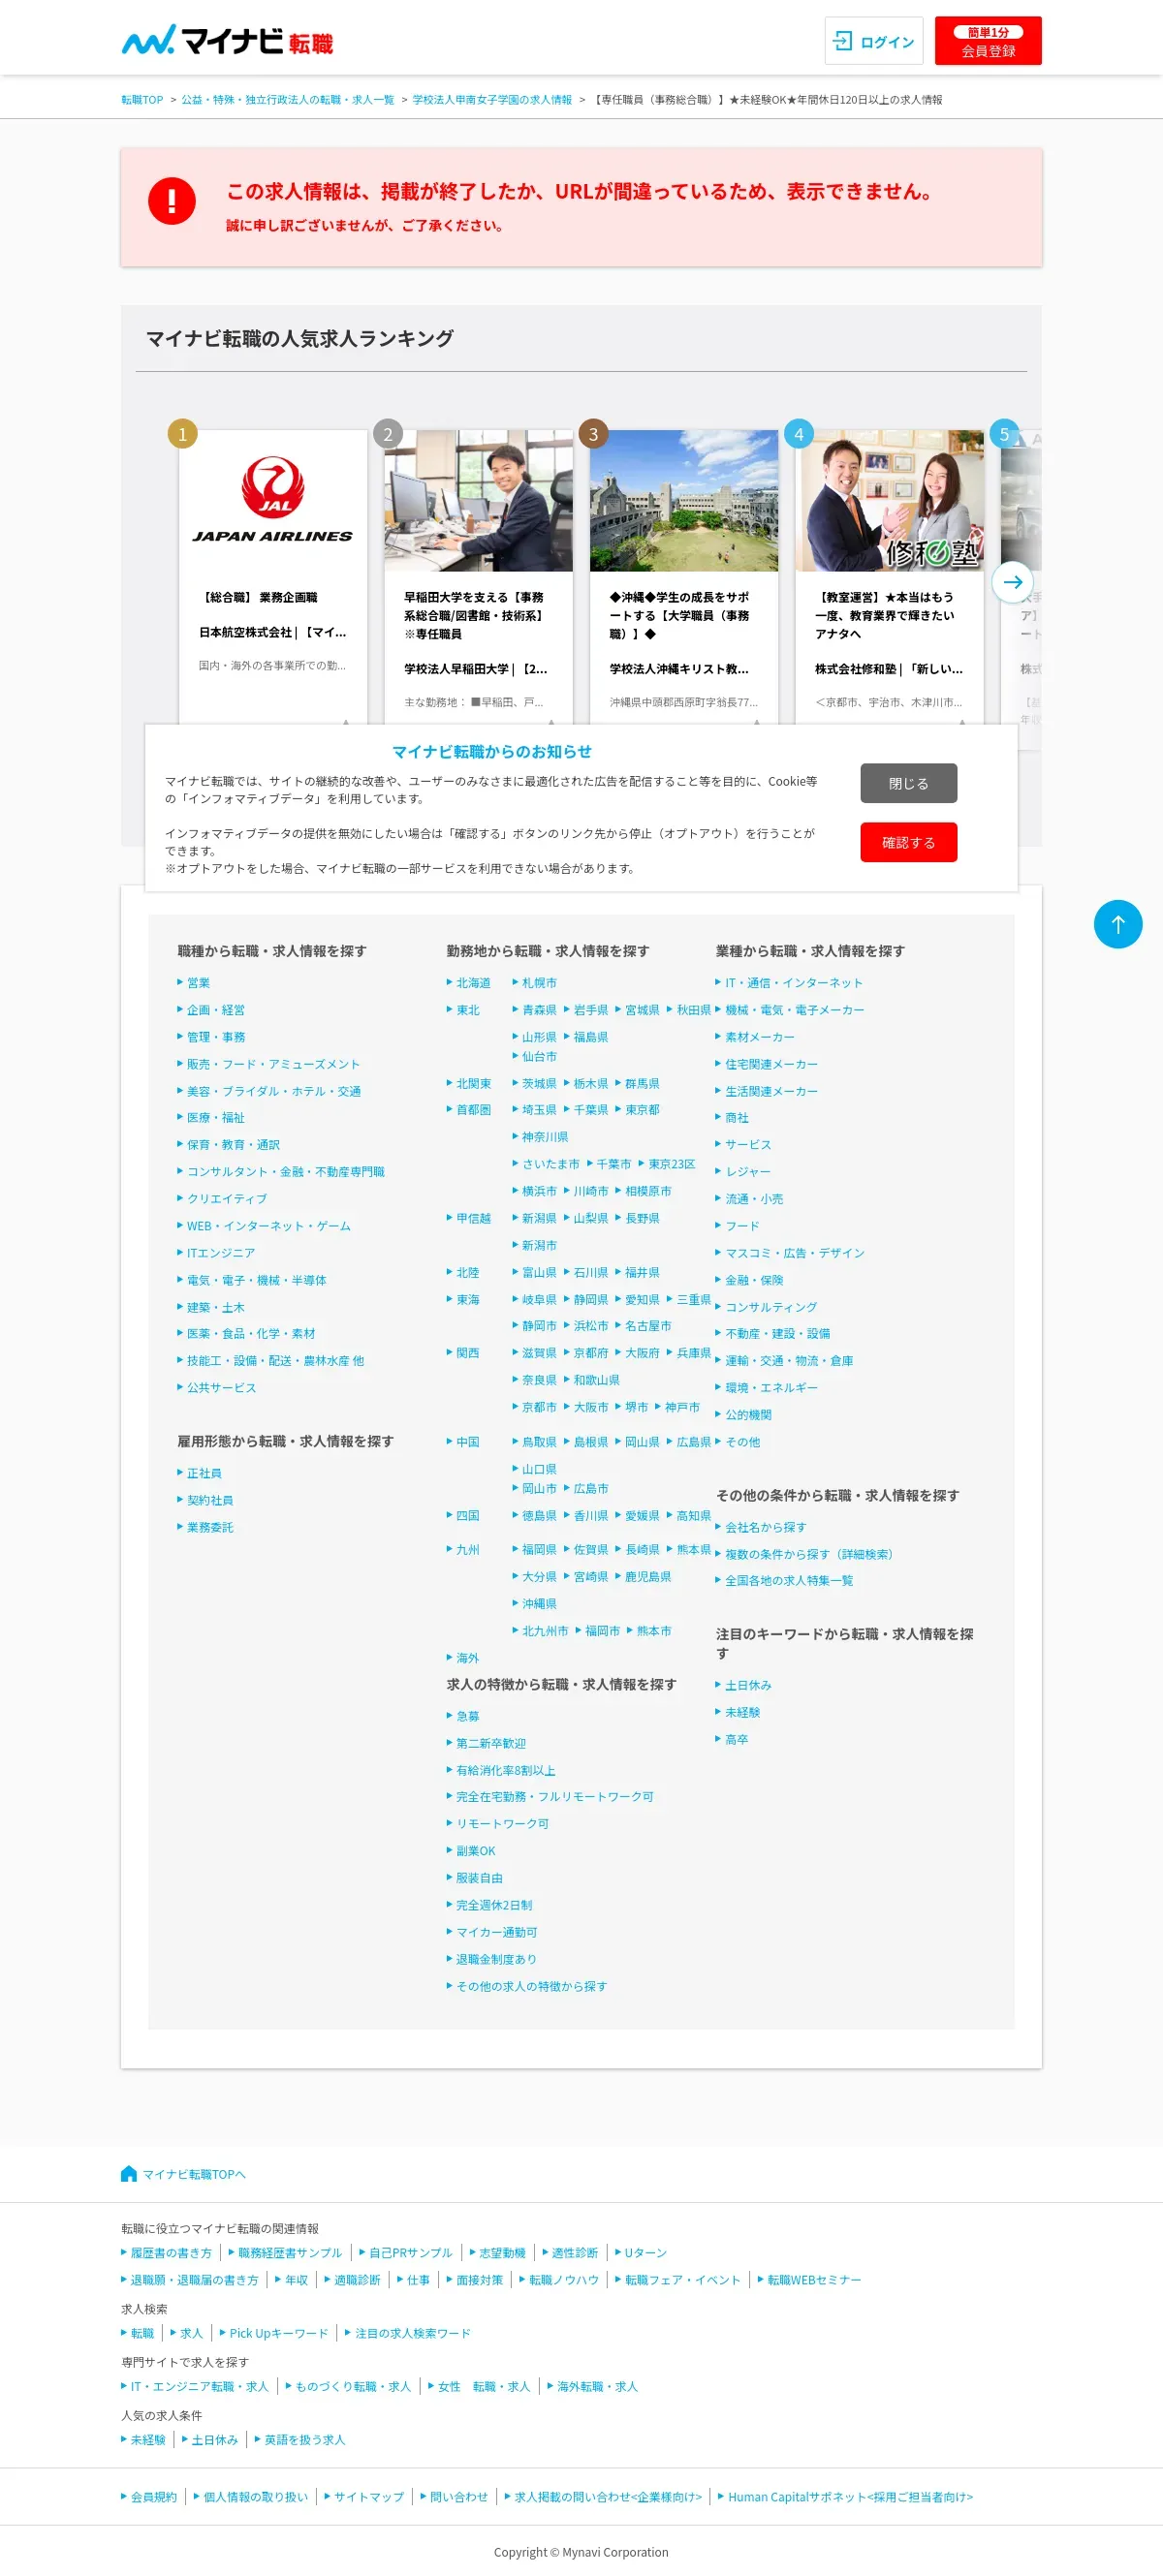
Task: Choose 北海道 region link
Action: click(x=473, y=983)
